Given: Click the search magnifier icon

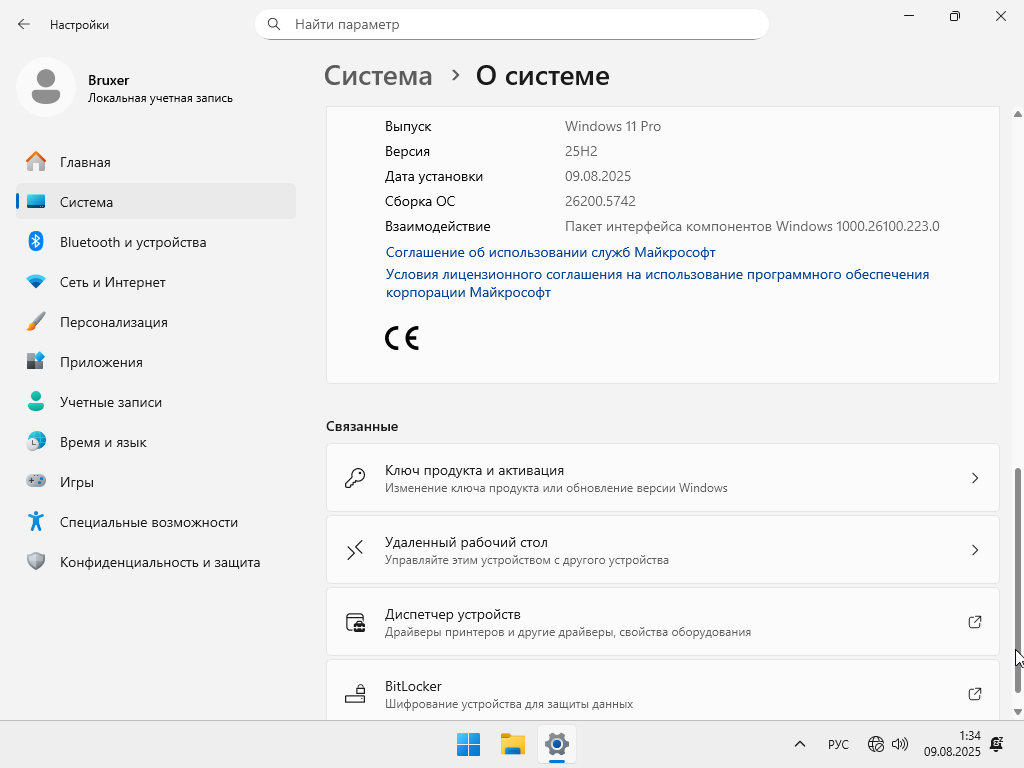Looking at the screenshot, I should [x=274, y=24].
